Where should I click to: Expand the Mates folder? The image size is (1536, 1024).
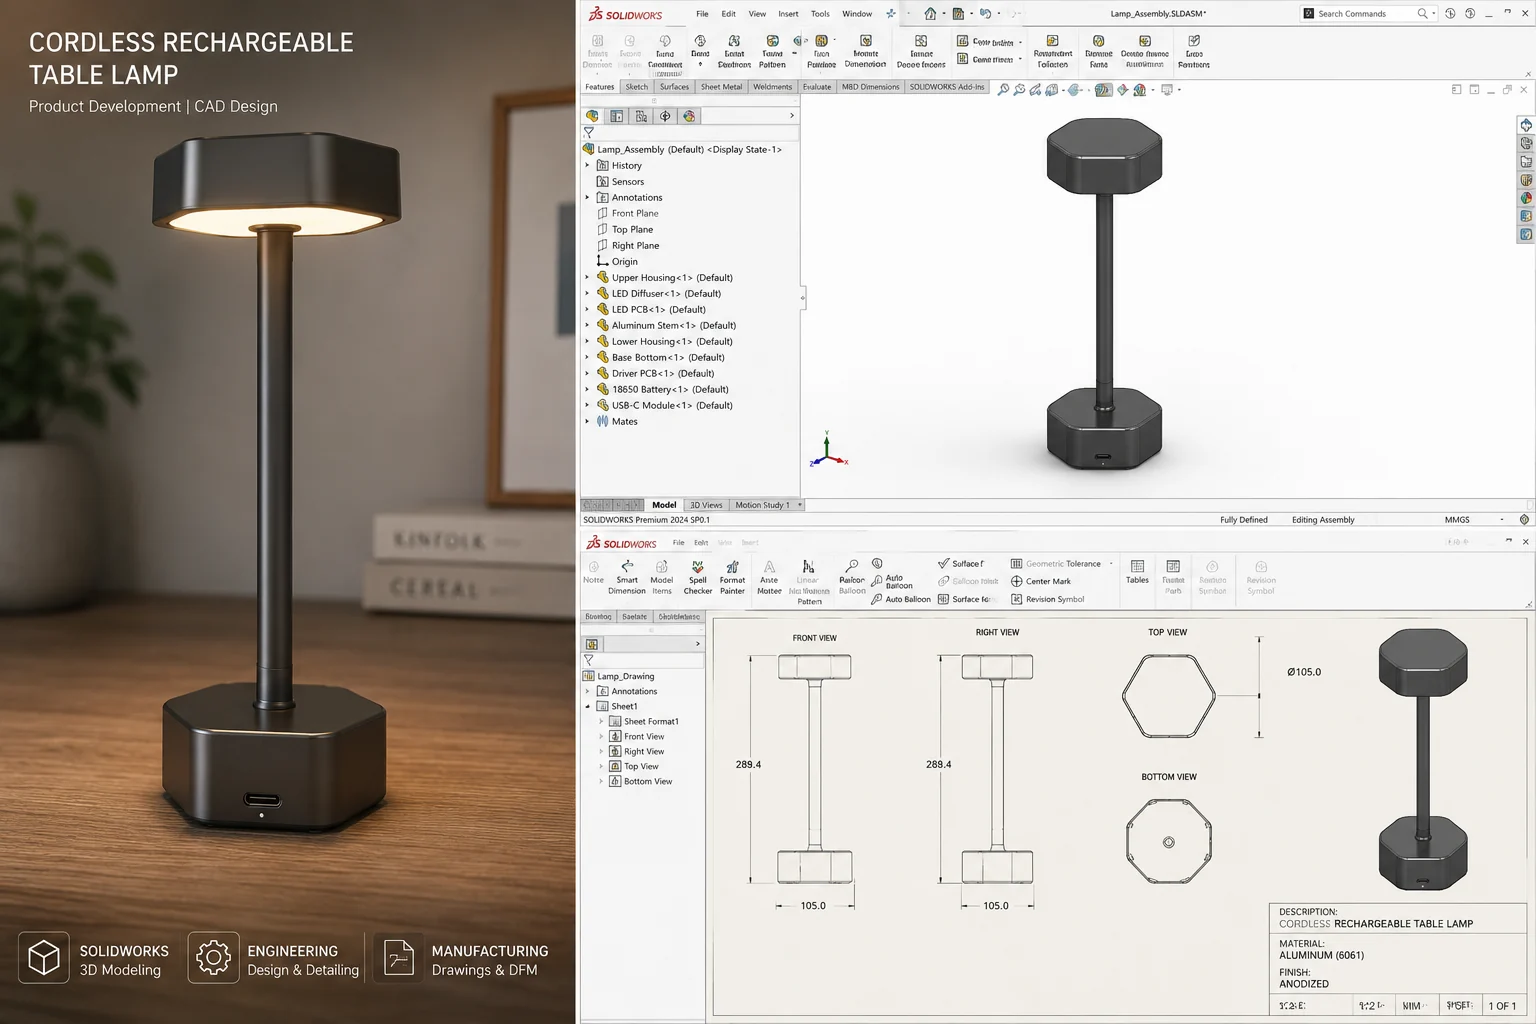tap(587, 421)
